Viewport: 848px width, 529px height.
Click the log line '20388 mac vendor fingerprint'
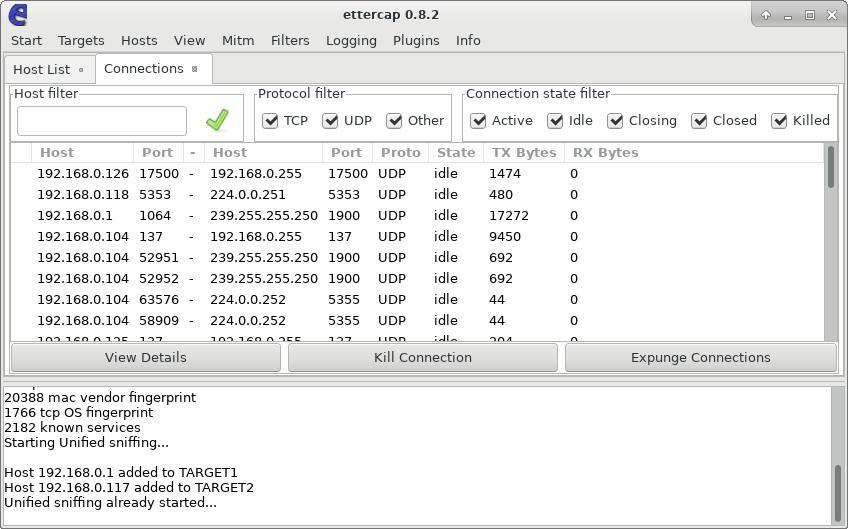click(100, 398)
